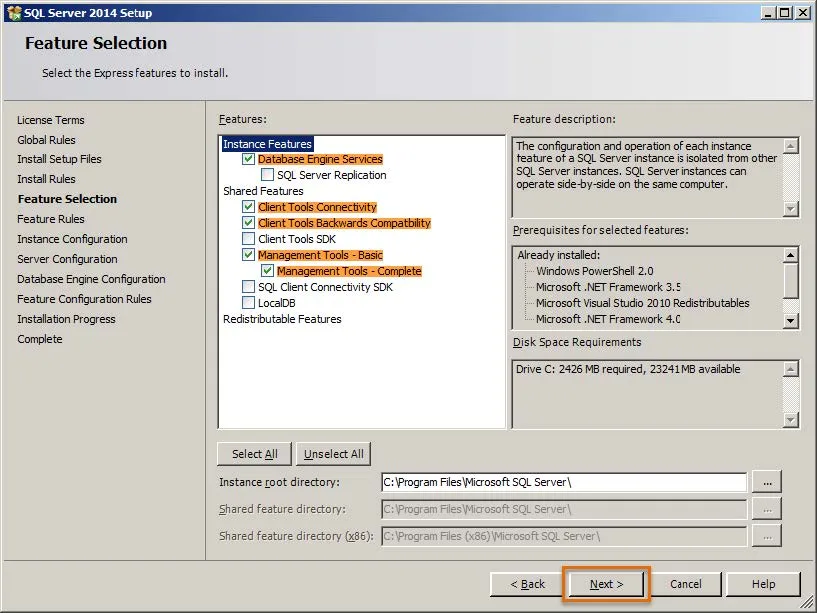Go Back to the previous step

point(527,584)
